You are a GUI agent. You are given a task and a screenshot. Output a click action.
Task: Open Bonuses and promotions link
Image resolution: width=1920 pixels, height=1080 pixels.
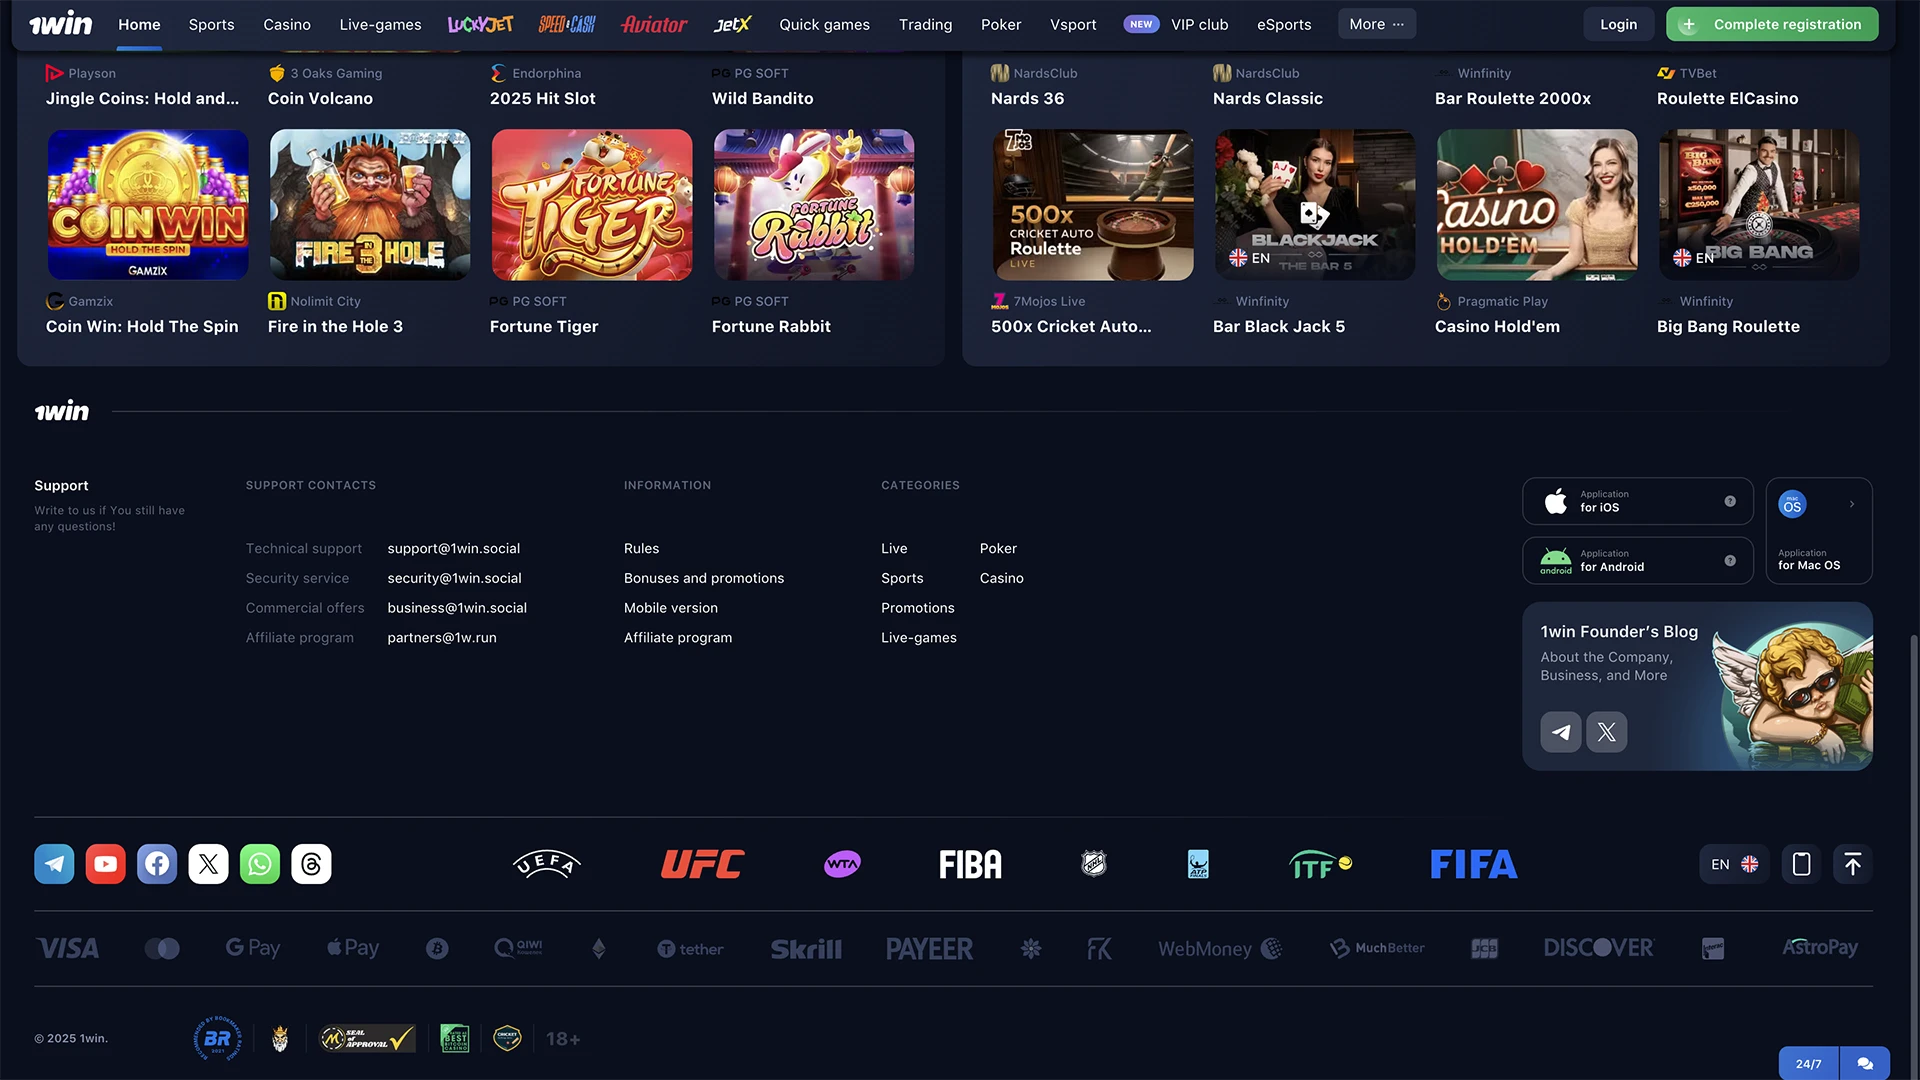(704, 578)
